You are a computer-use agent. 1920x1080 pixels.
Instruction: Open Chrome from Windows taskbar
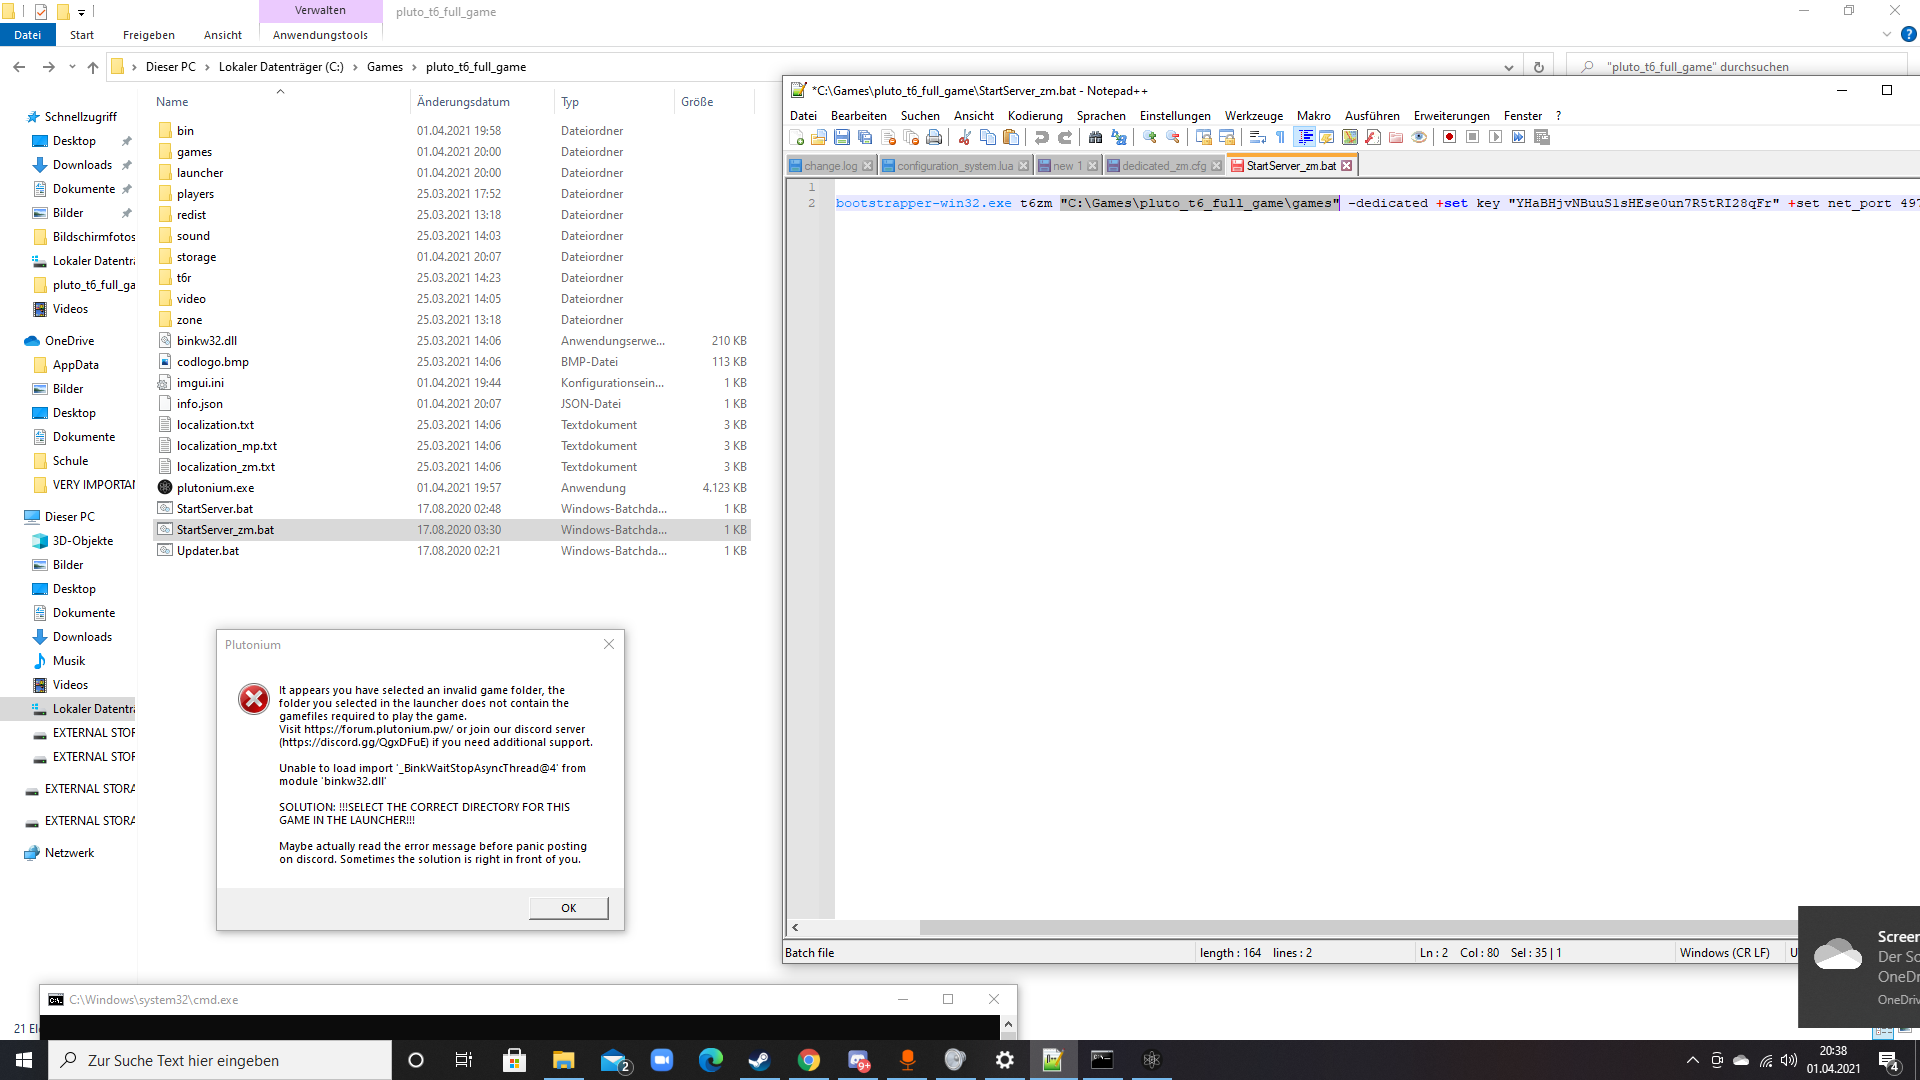tap(808, 1060)
